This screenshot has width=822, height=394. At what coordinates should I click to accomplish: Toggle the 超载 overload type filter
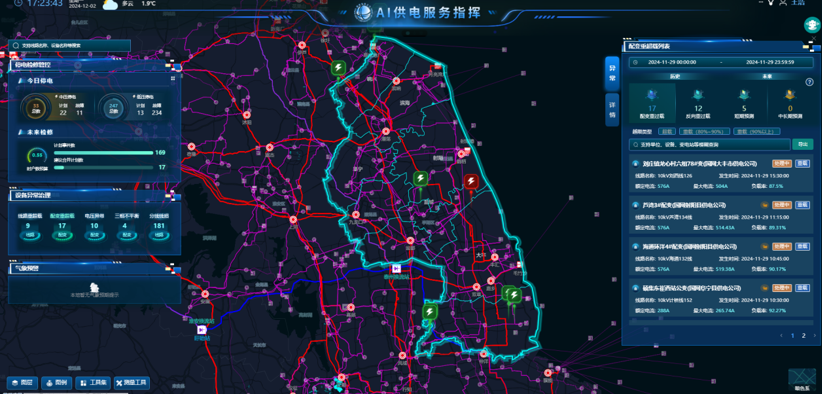pyautogui.click(x=666, y=132)
